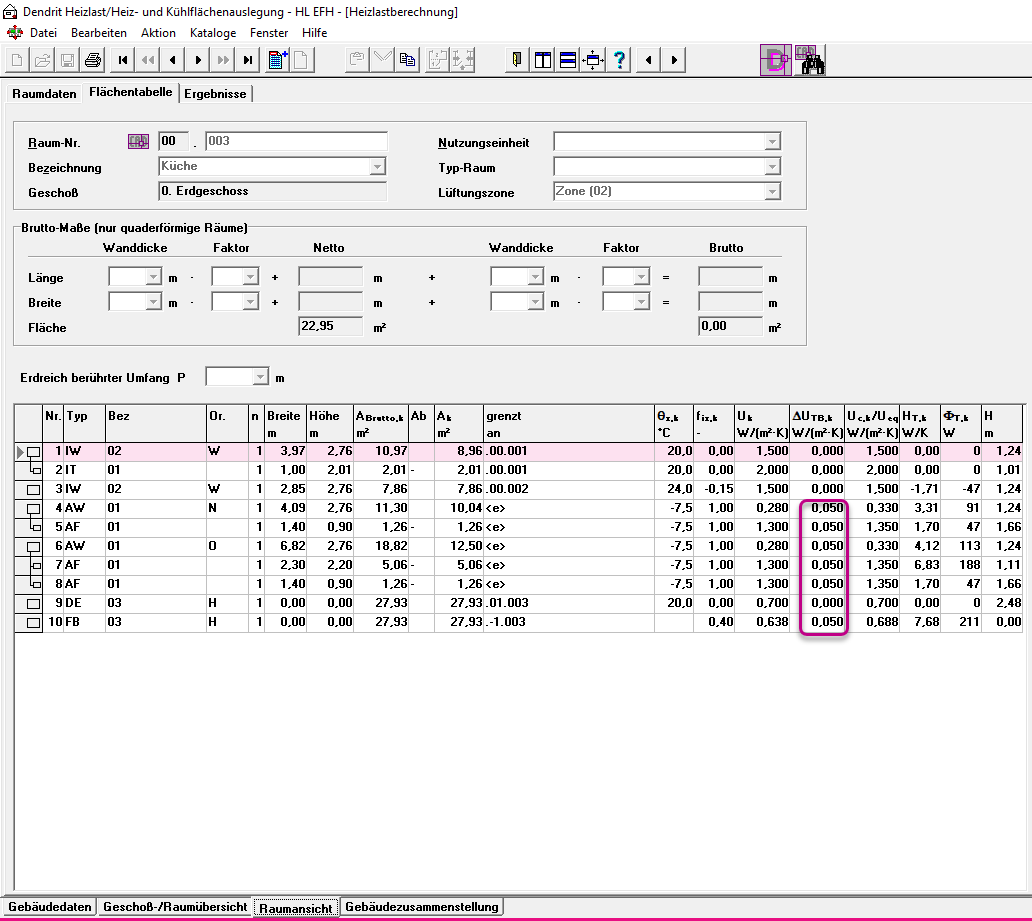Select row header of row 10 FB
The width and height of the screenshot is (1032, 921).
coord(29,623)
